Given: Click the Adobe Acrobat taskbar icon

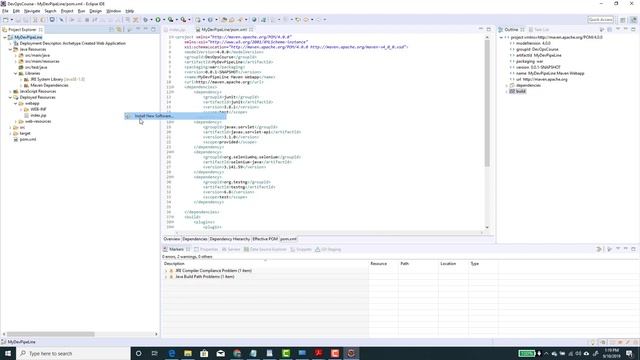Looking at the screenshot, I should 318,353.
